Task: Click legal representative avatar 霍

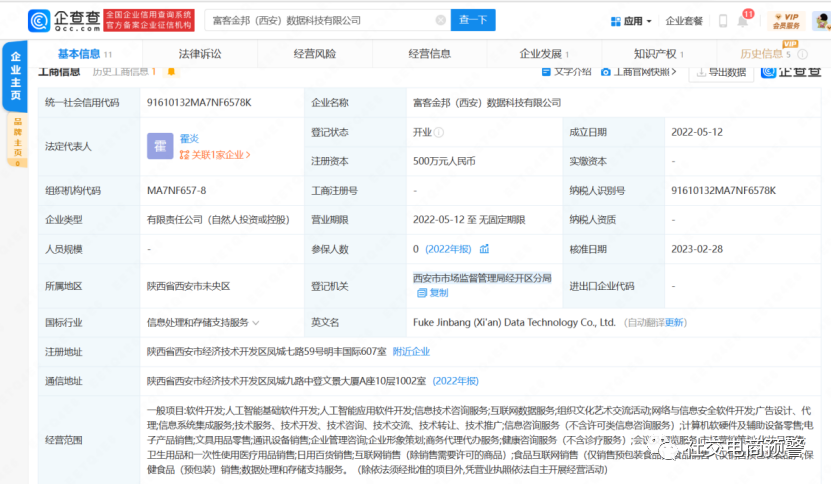Action: tap(160, 146)
